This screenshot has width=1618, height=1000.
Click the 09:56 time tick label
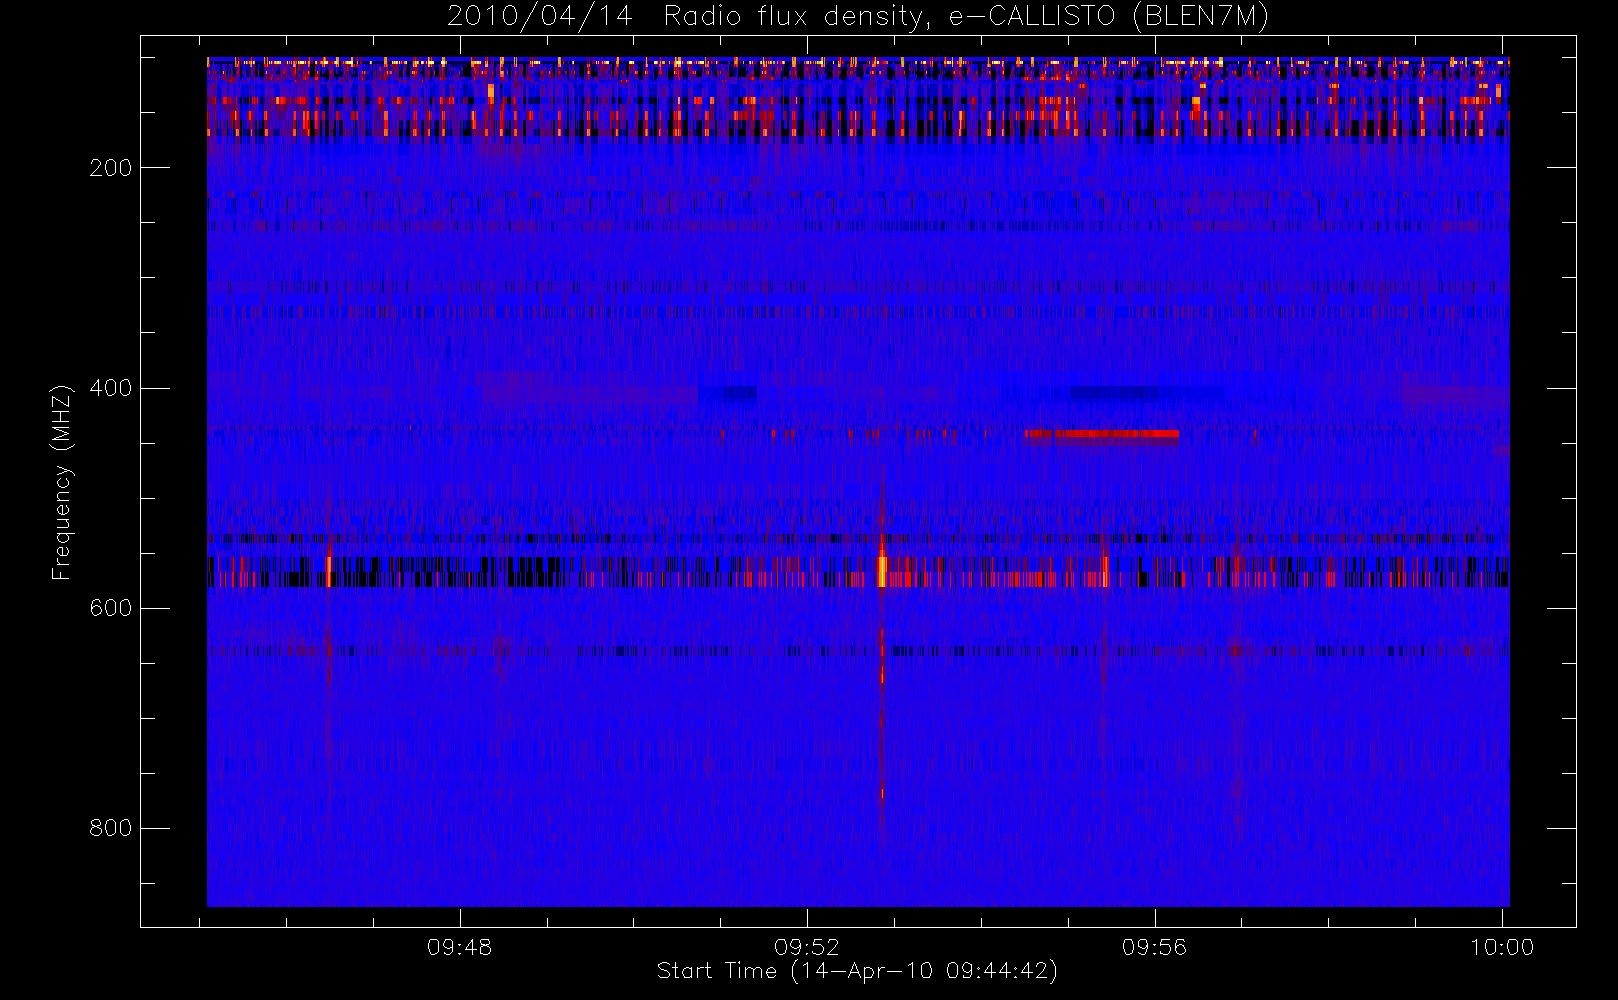(x=1154, y=947)
